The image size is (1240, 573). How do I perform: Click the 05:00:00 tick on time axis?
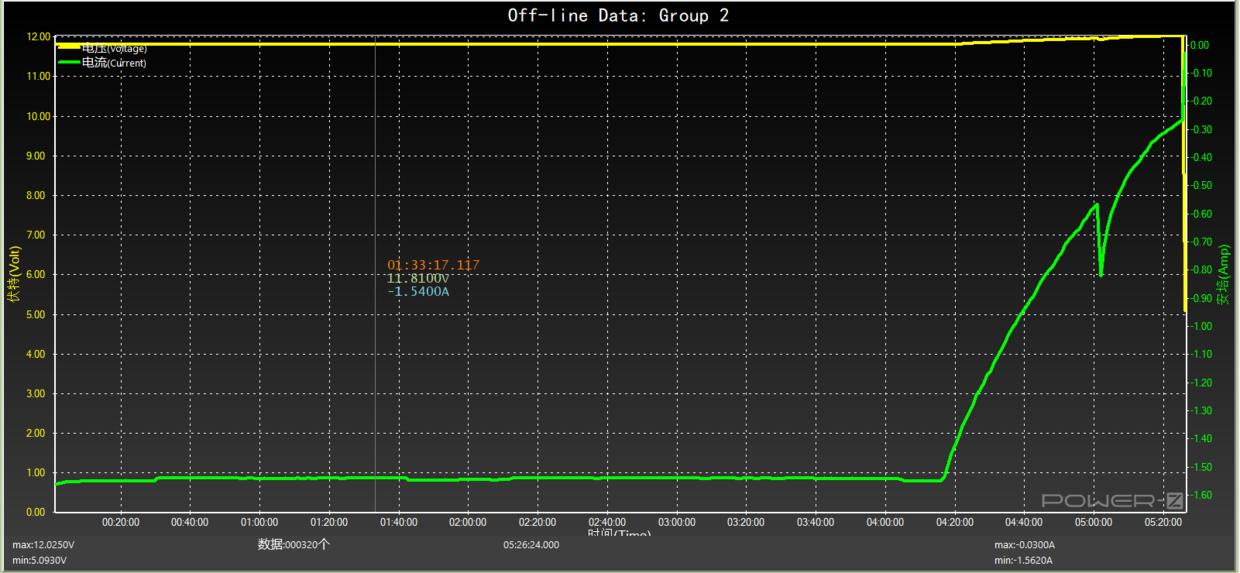click(x=1093, y=522)
